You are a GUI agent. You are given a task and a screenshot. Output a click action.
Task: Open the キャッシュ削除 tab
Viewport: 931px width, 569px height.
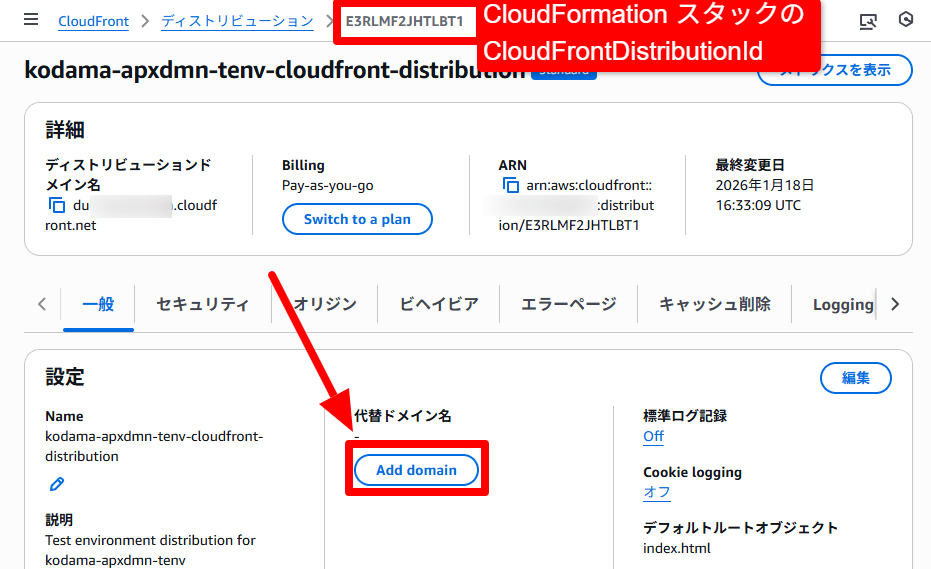714,305
